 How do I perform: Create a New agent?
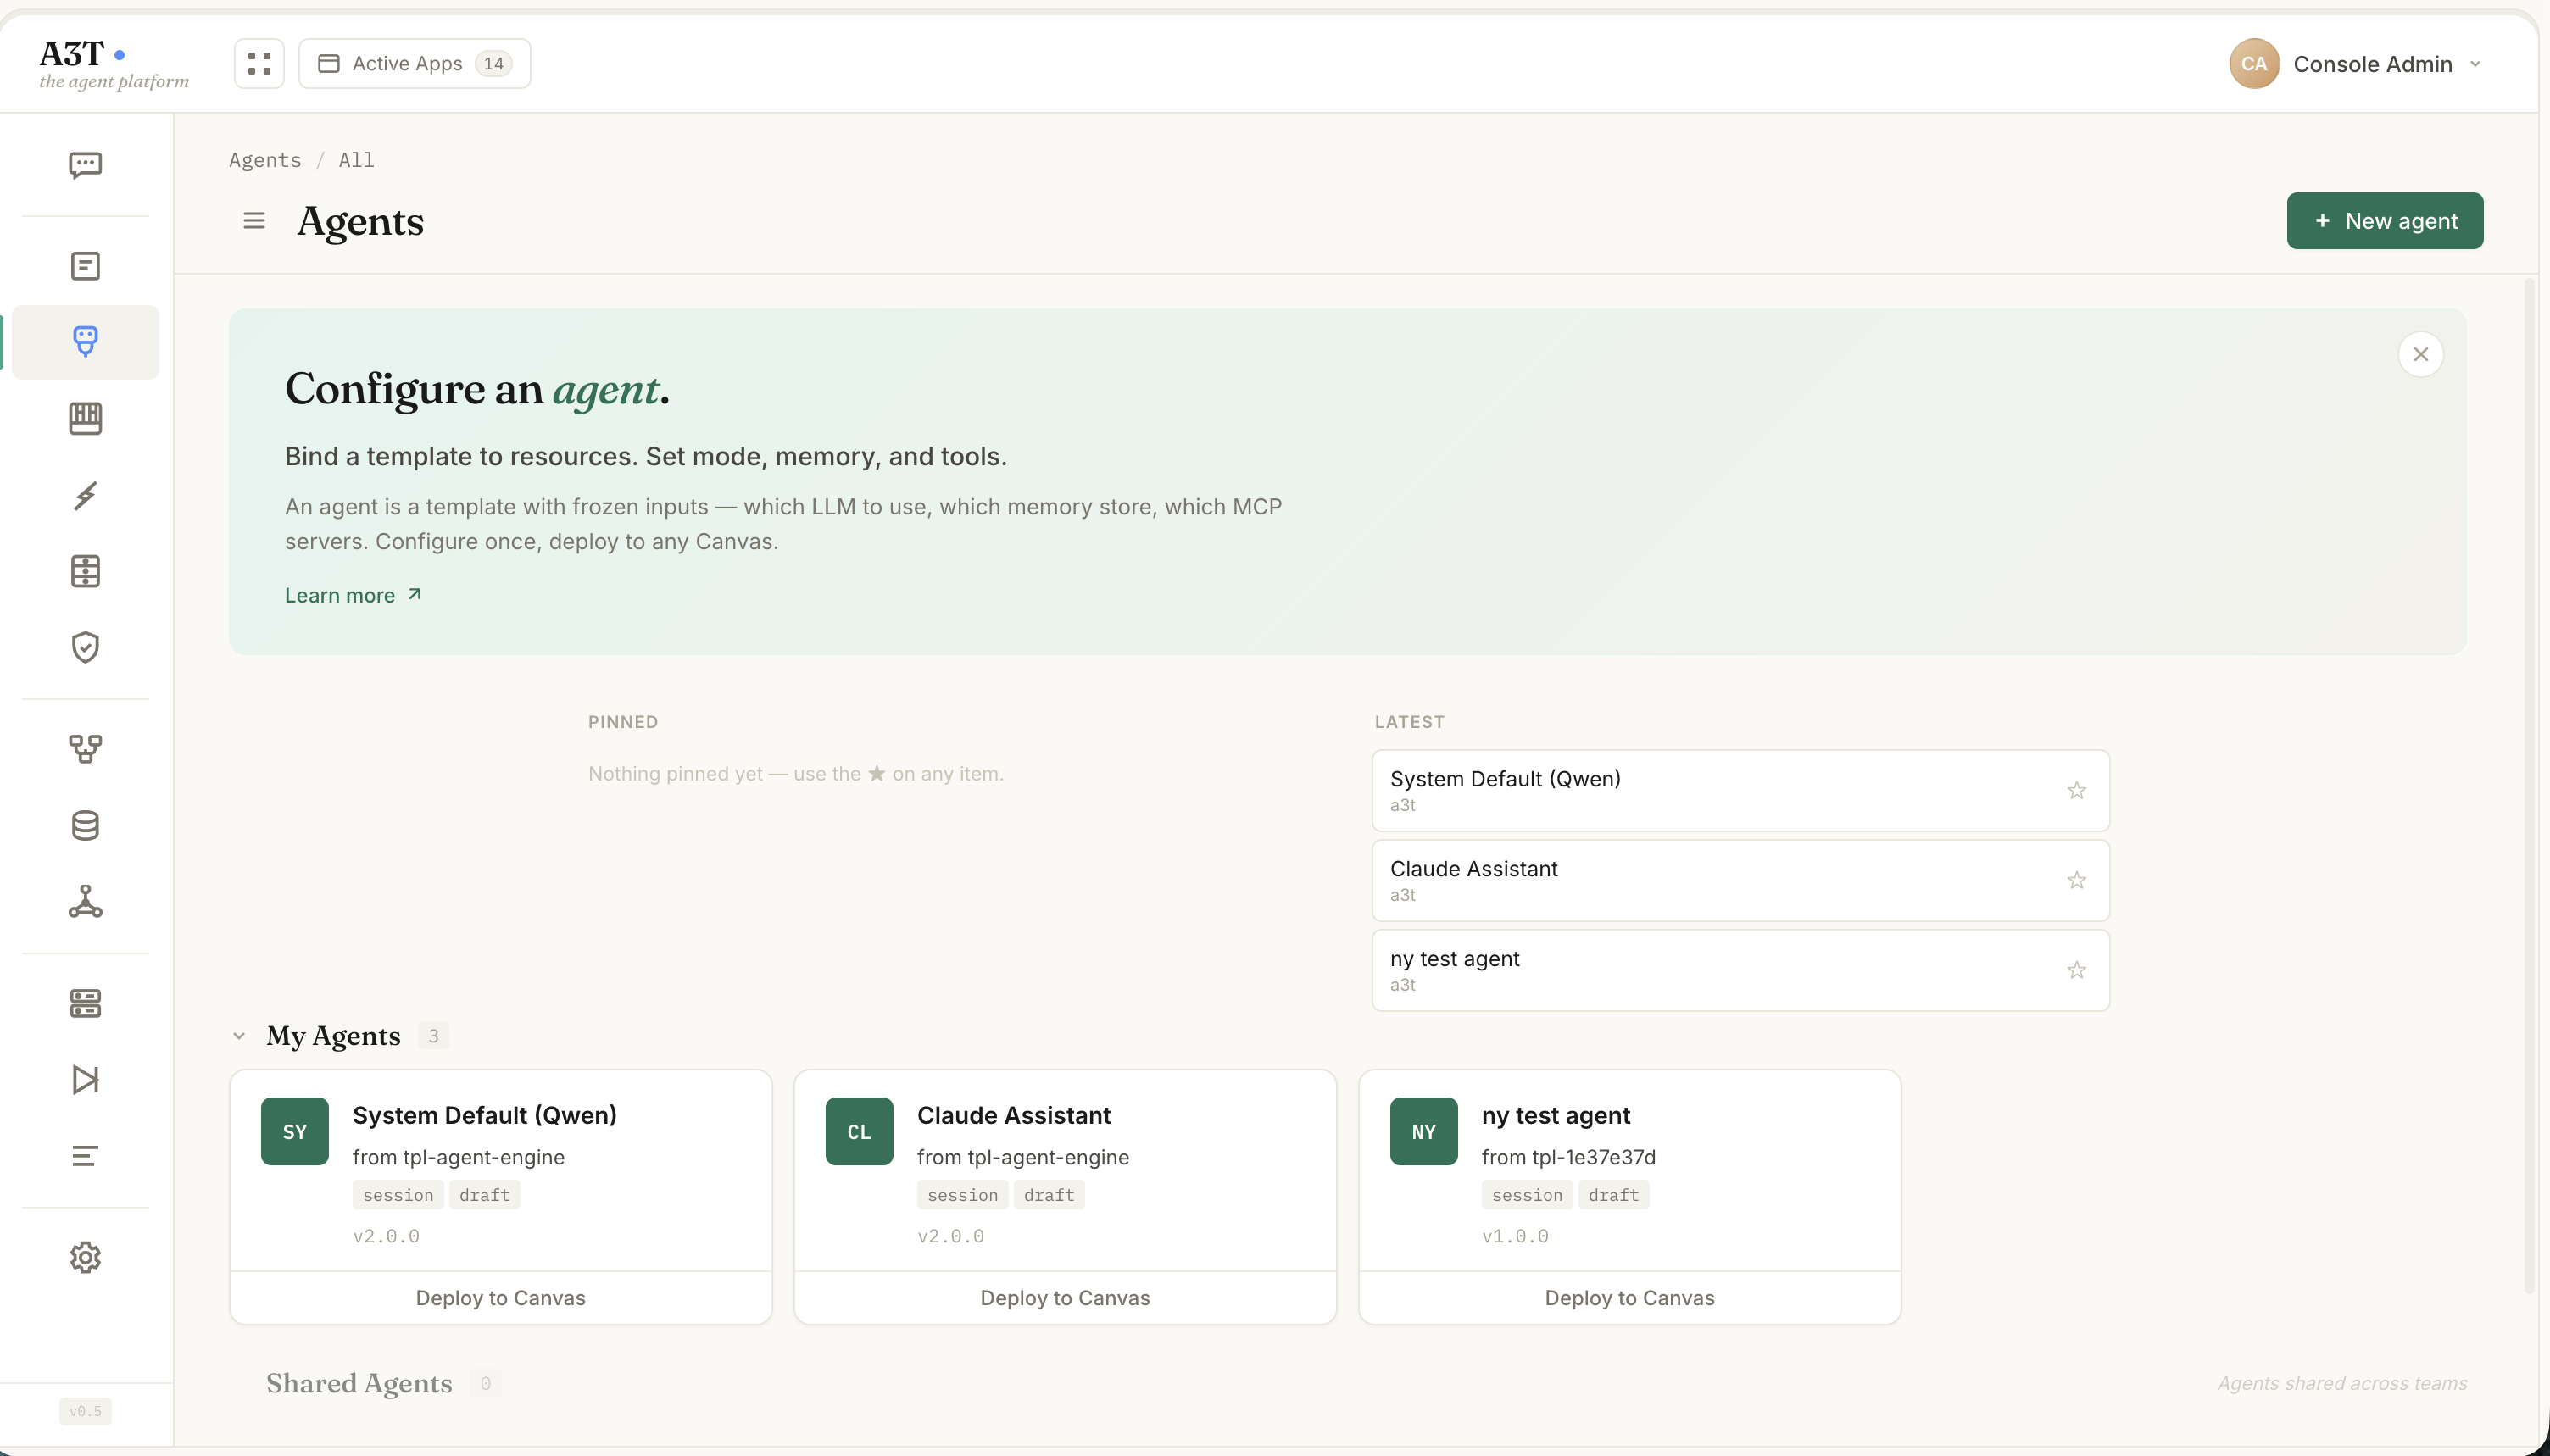(2384, 220)
